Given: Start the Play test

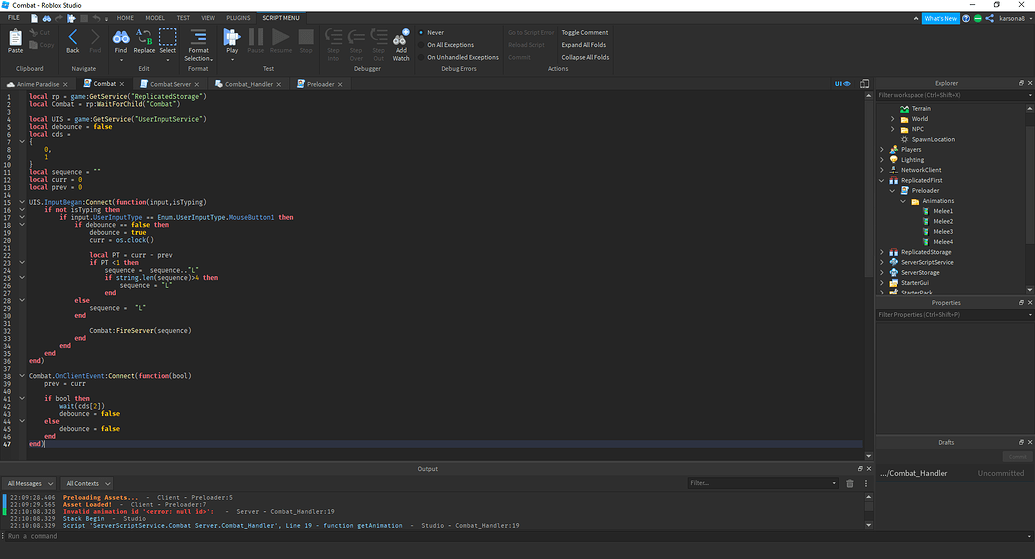Looking at the screenshot, I should tap(232, 36).
